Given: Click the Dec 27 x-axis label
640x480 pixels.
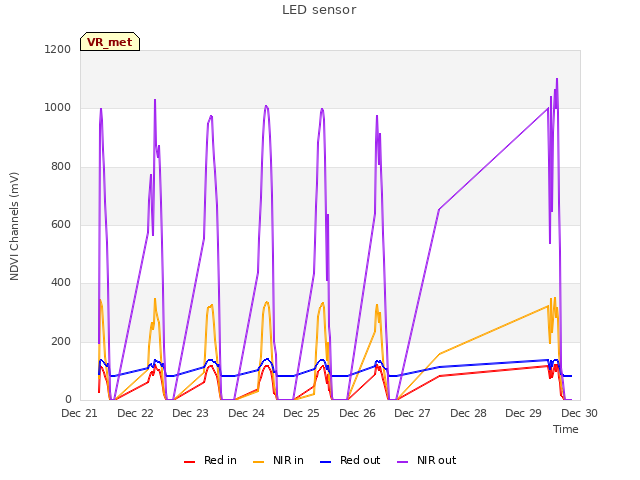Looking at the screenshot, I should tap(413, 413).
